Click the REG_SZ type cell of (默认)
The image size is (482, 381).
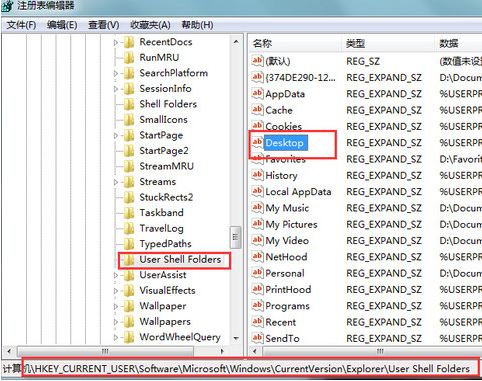click(x=363, y=61)
